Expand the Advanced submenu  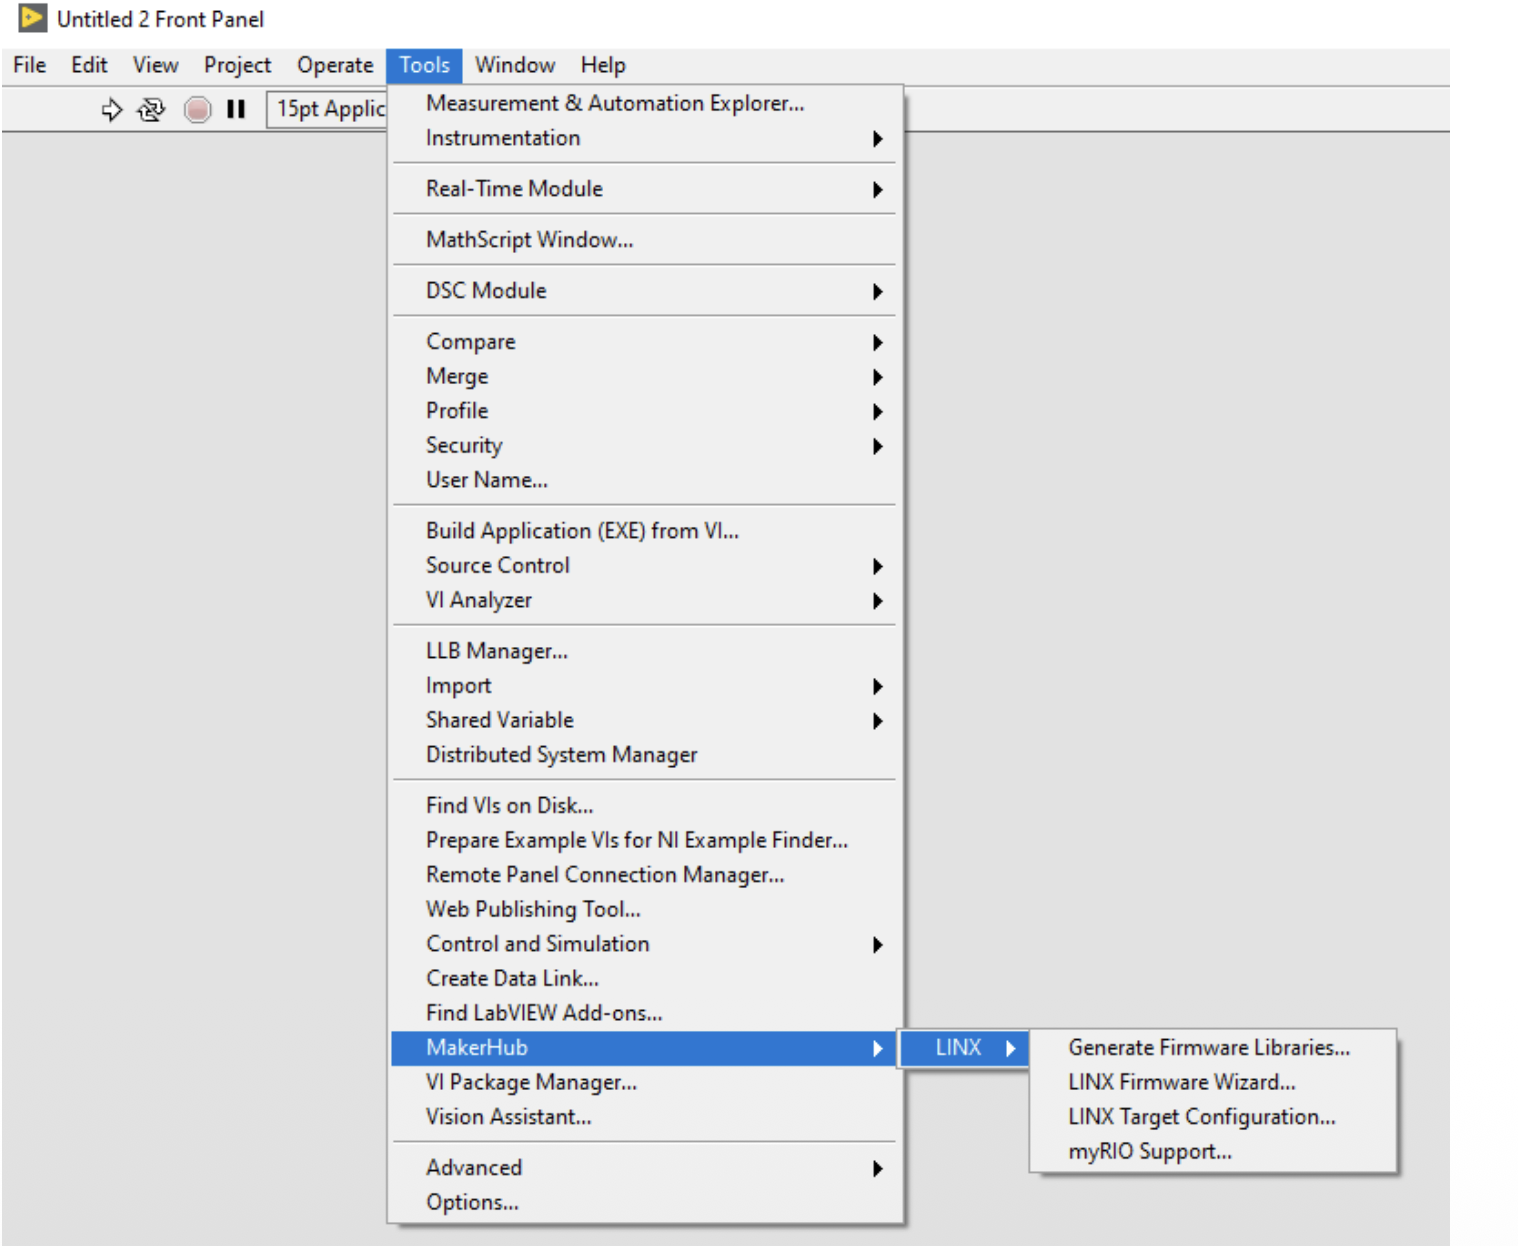(645, 1168)
